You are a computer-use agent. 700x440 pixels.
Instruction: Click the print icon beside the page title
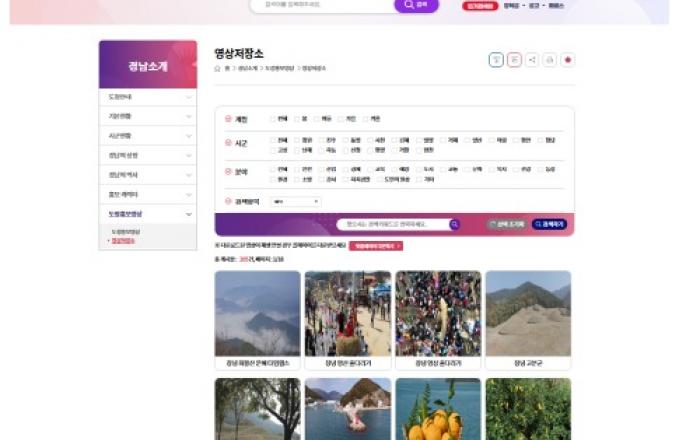tap(549, 60)
